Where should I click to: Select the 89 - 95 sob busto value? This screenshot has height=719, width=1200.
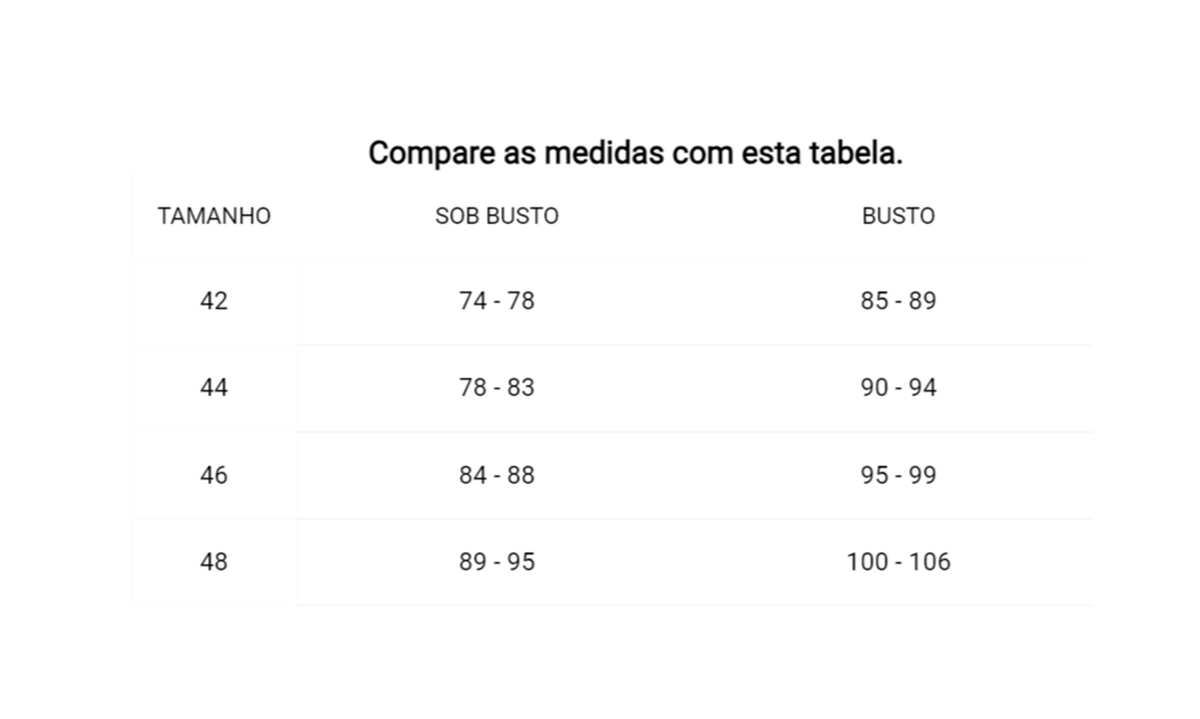point(497,562)
